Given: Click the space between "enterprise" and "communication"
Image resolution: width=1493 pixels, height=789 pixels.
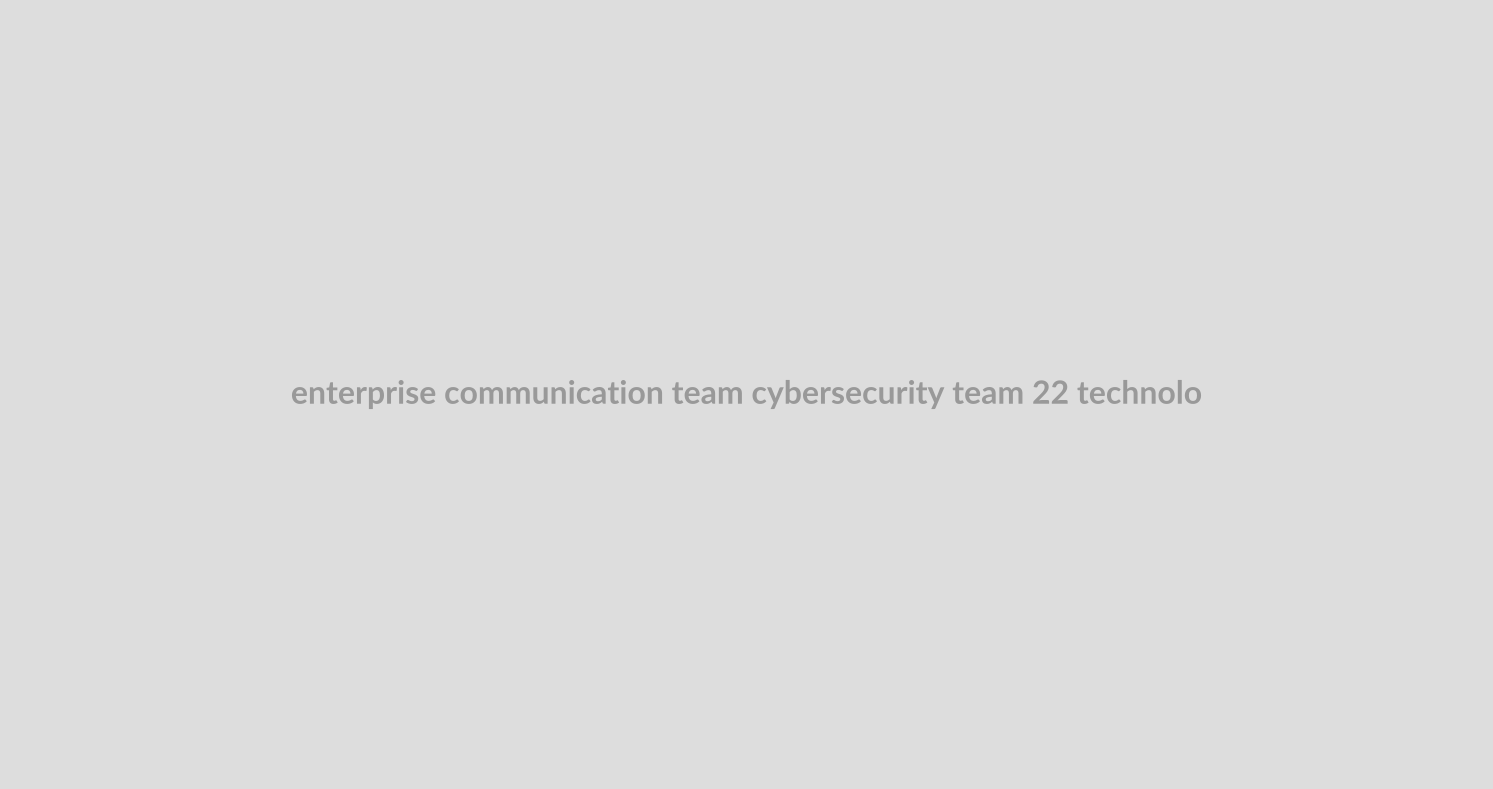Looking at the screenshot, I should (x=440, y=393).
